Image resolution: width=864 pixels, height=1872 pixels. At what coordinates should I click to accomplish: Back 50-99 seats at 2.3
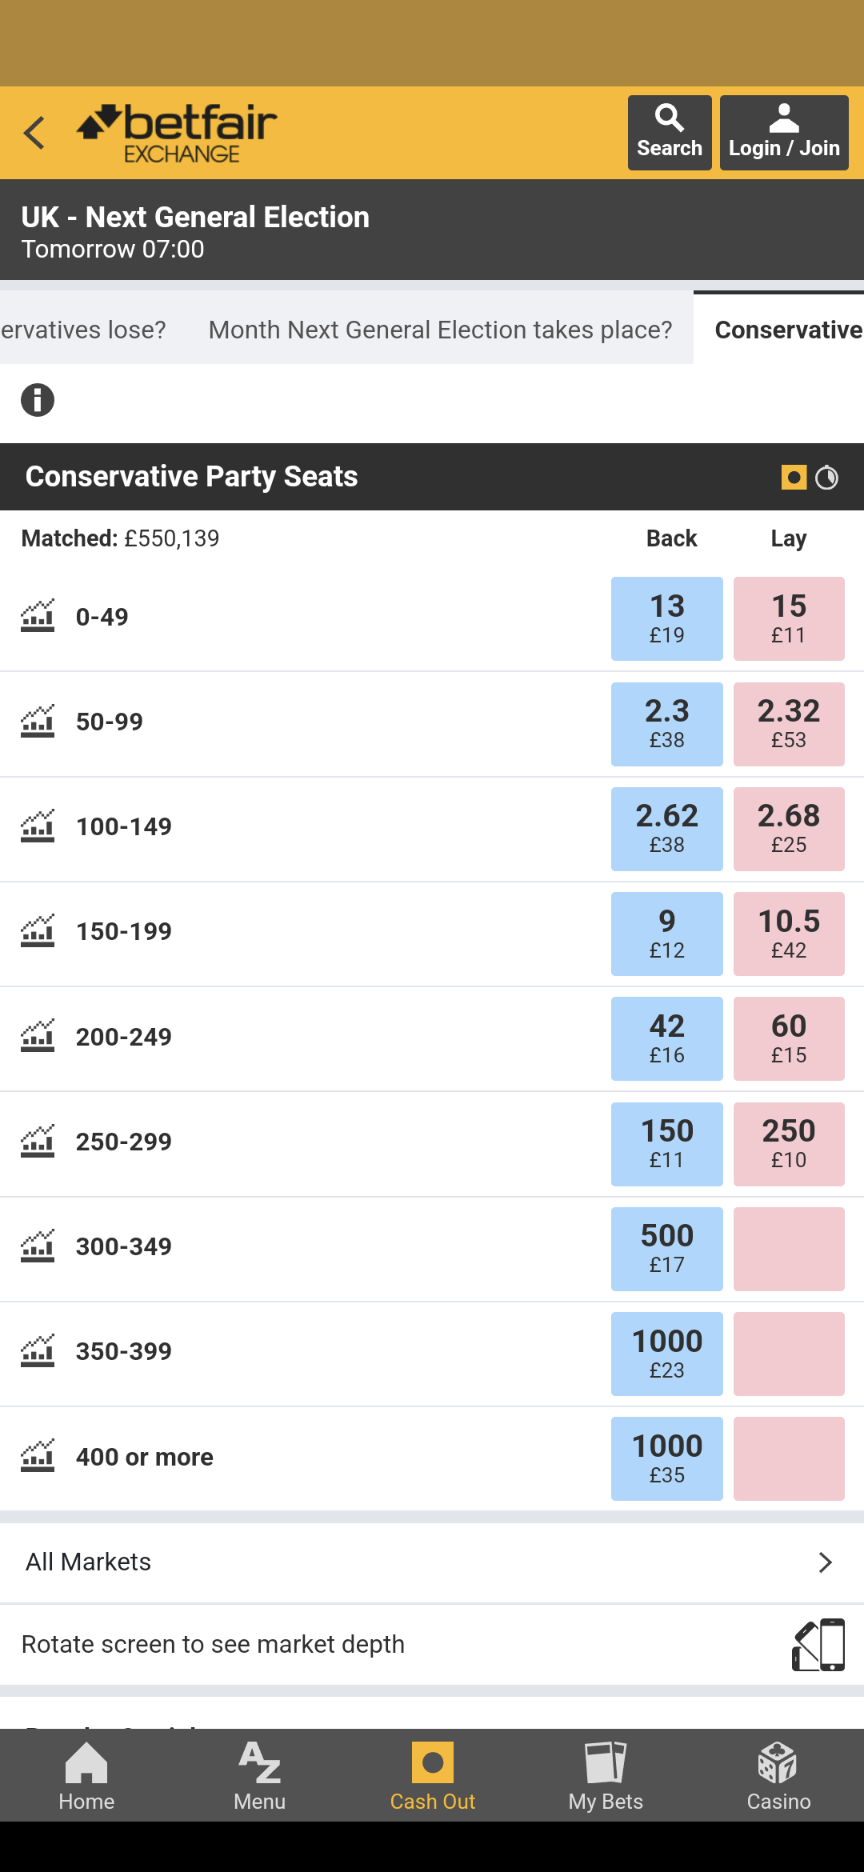(667, 724)
